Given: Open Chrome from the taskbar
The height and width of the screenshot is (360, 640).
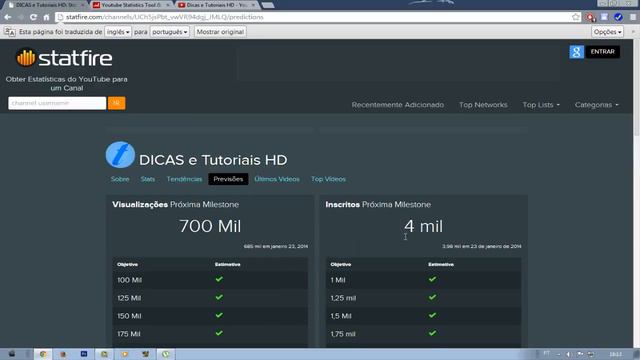Looking at the screenshot, I should (43, 354).
